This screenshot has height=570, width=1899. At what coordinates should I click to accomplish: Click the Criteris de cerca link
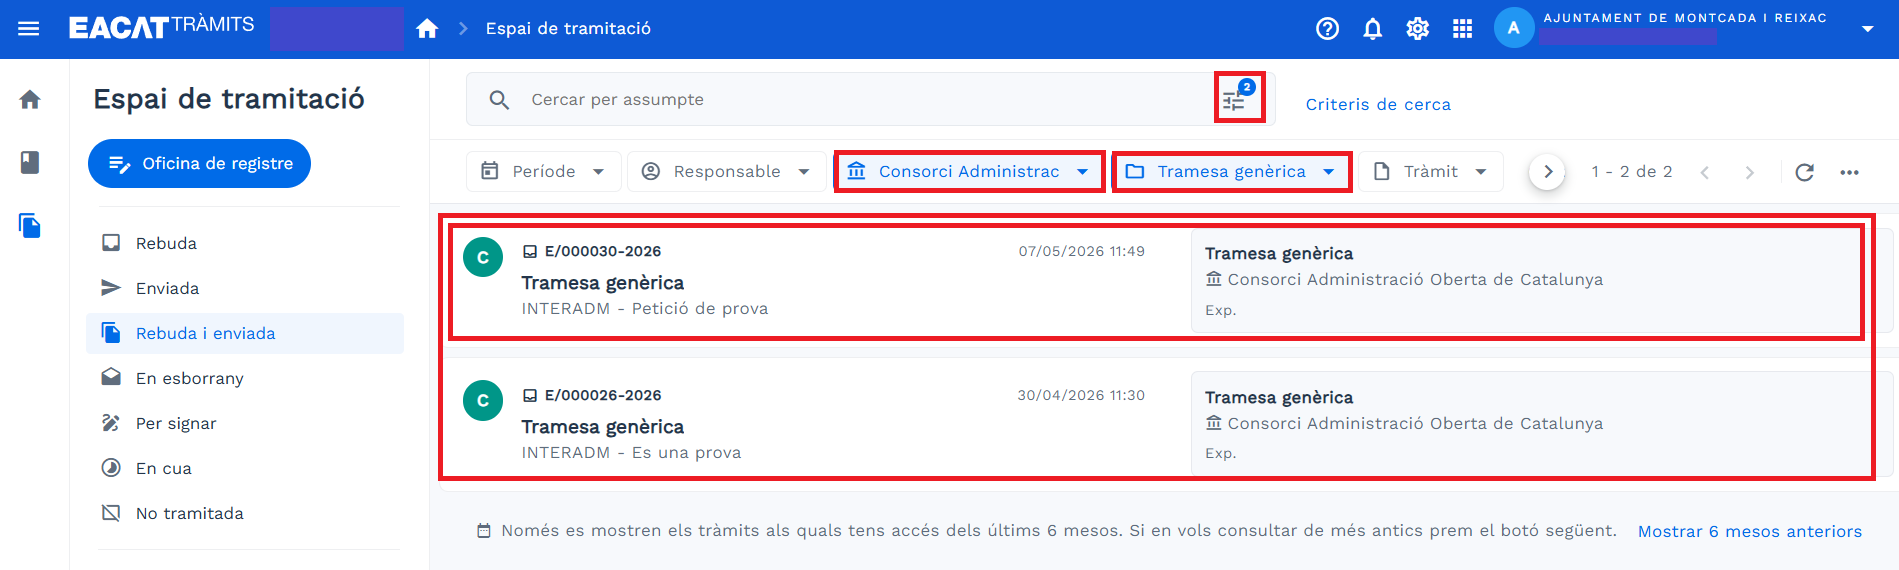(1377, 104)
